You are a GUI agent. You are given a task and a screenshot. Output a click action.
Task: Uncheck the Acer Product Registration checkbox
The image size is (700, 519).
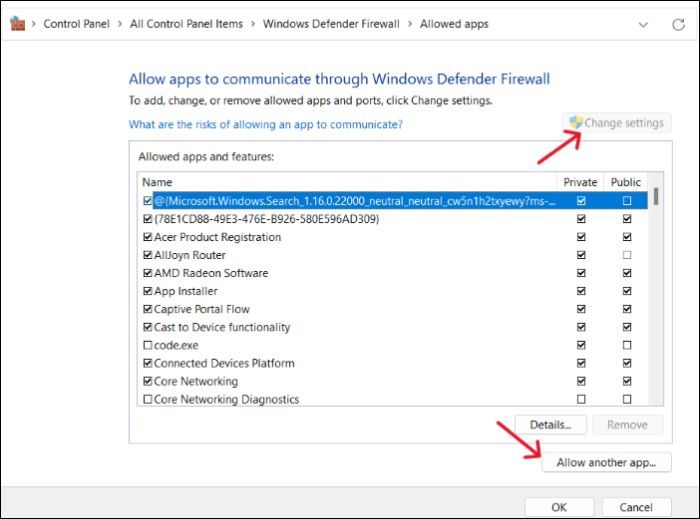point(148,237)
